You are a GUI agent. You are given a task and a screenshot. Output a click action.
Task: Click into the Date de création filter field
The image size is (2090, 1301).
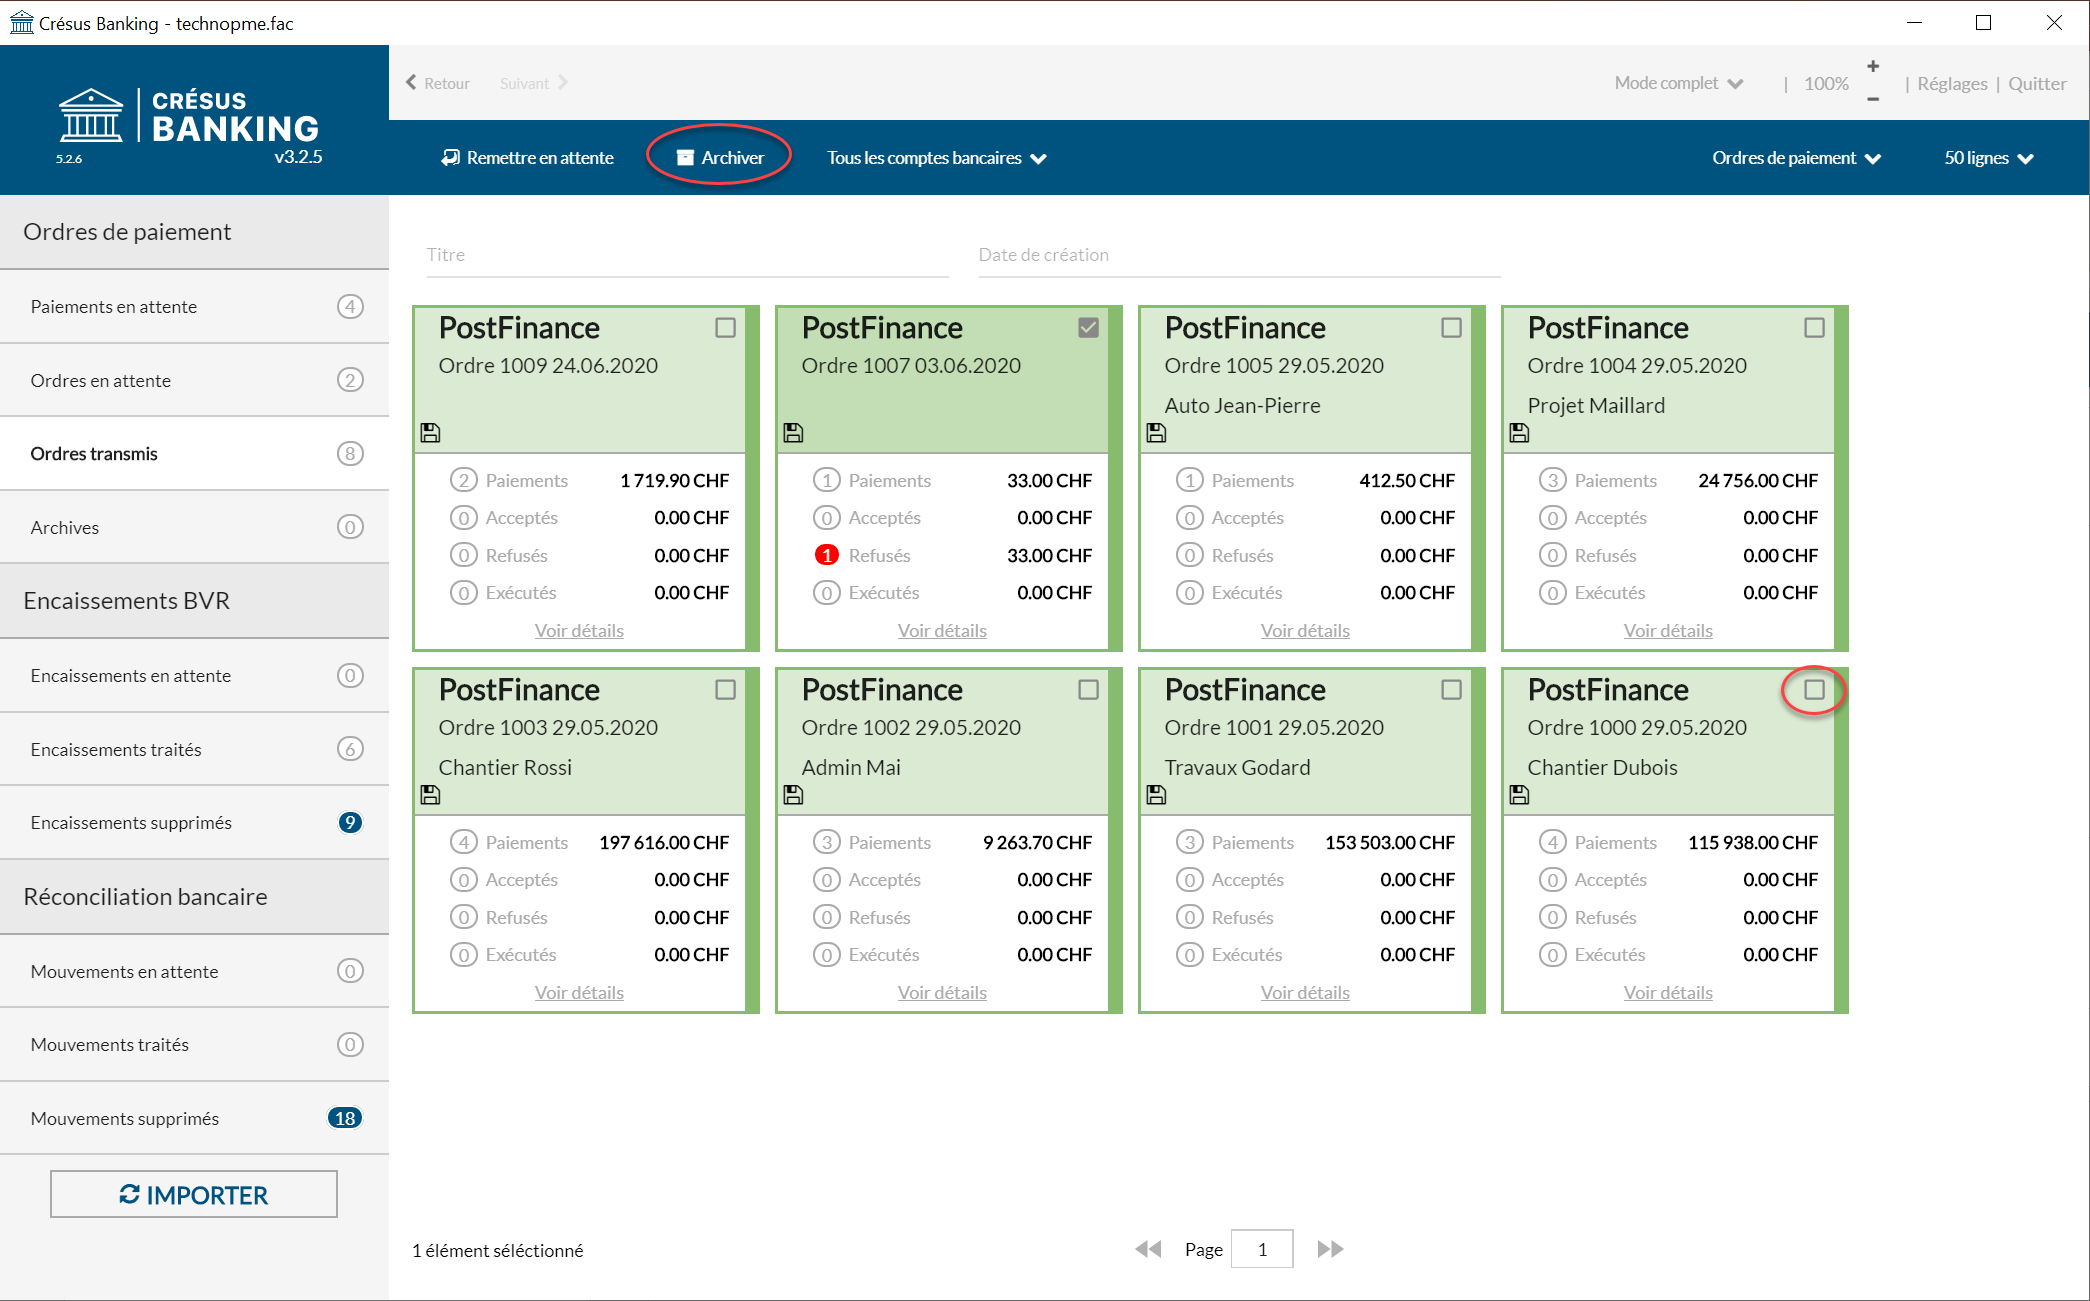1239,255
